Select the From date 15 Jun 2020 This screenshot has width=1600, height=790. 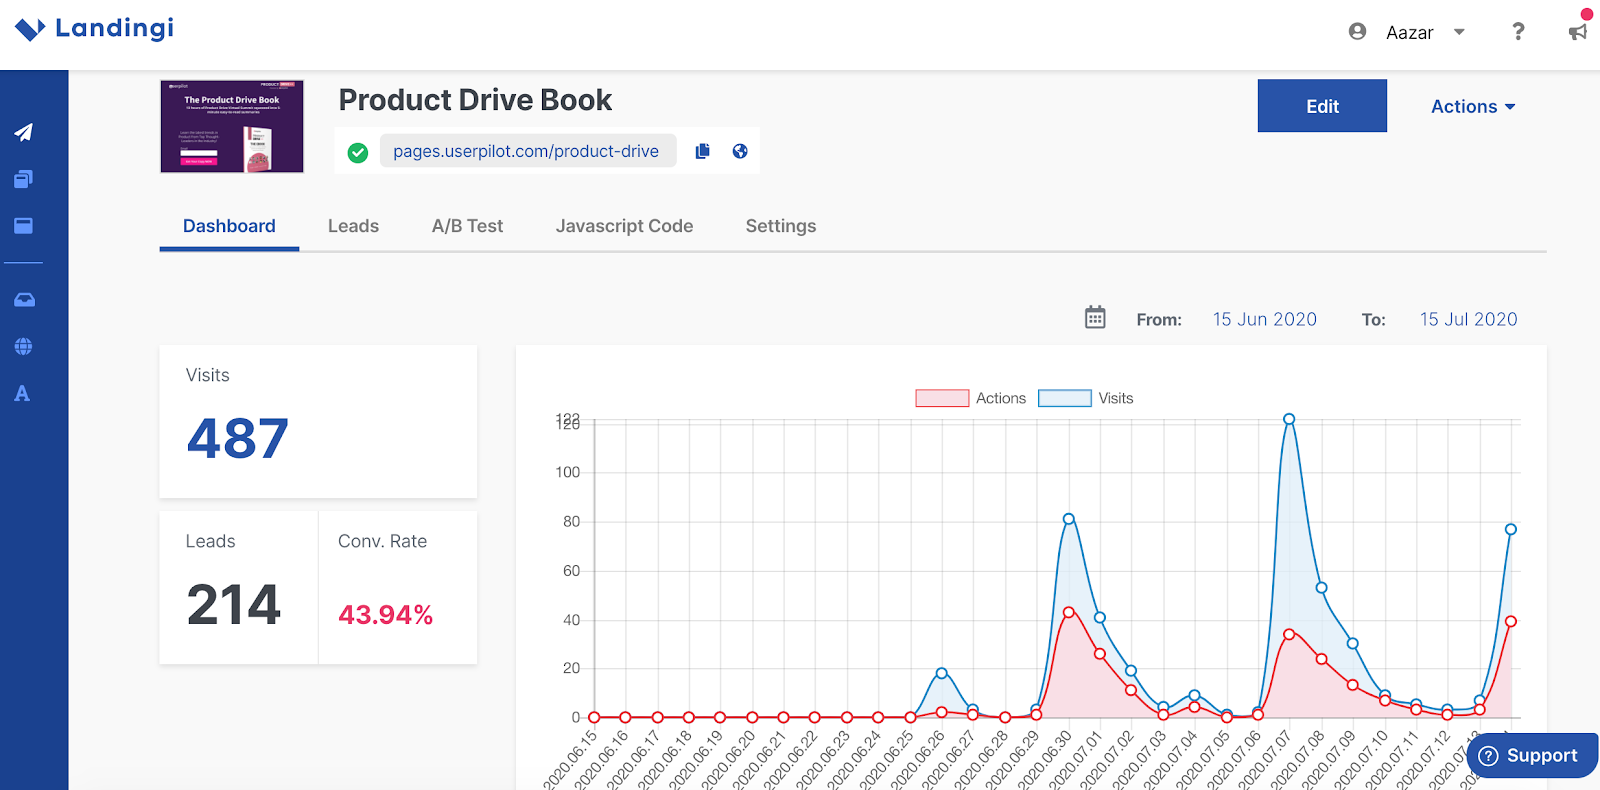1264,319
